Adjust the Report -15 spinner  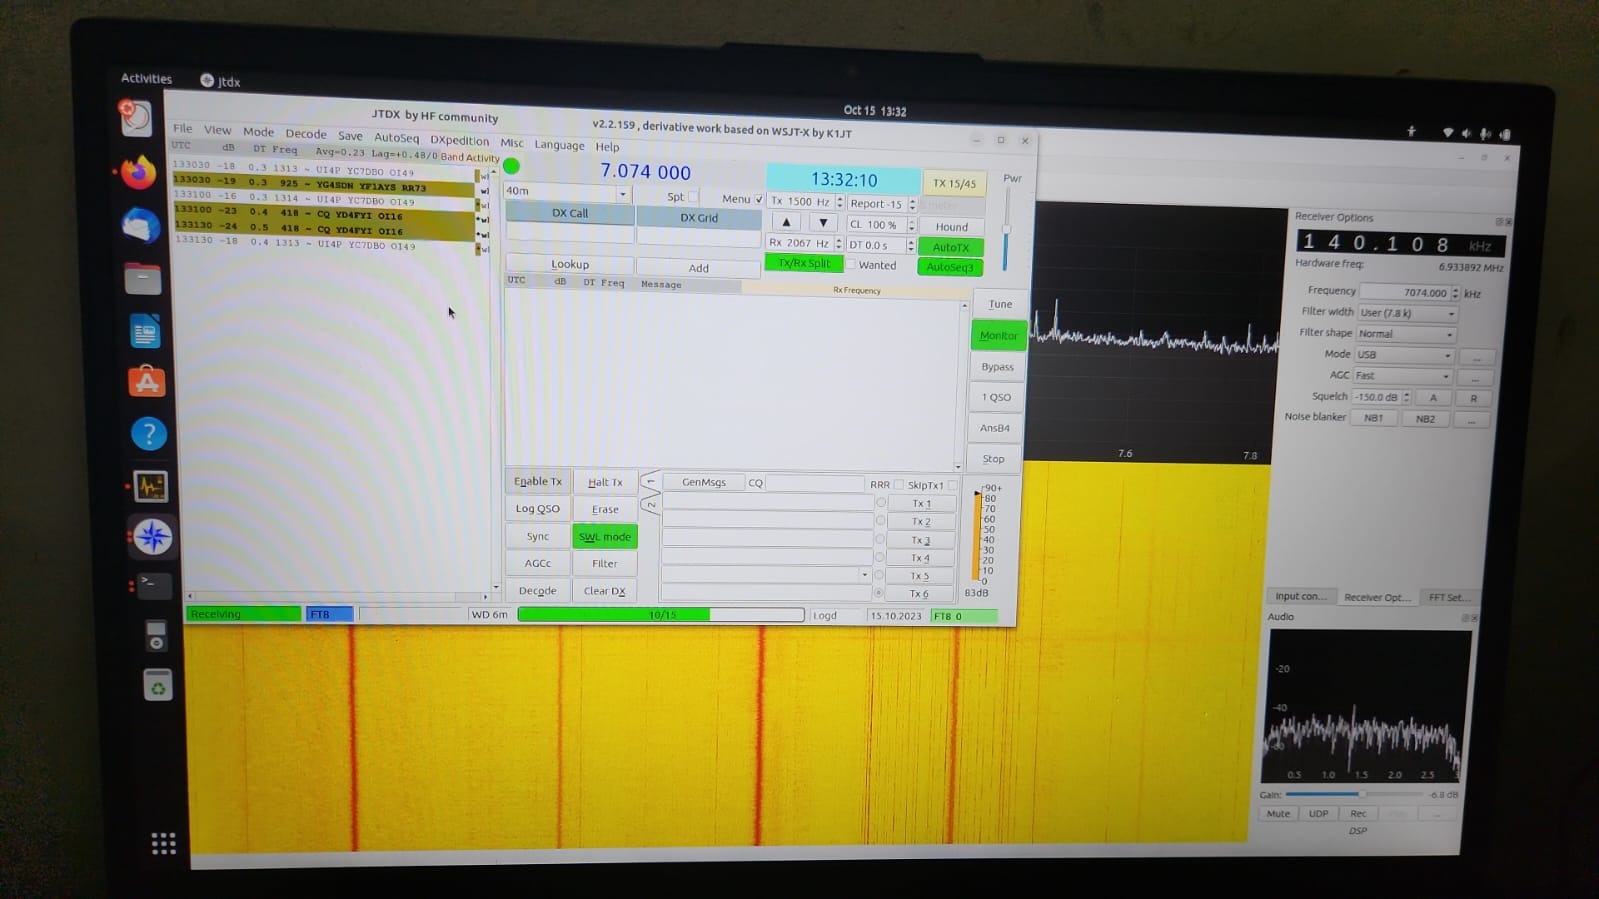pos(912,204)
